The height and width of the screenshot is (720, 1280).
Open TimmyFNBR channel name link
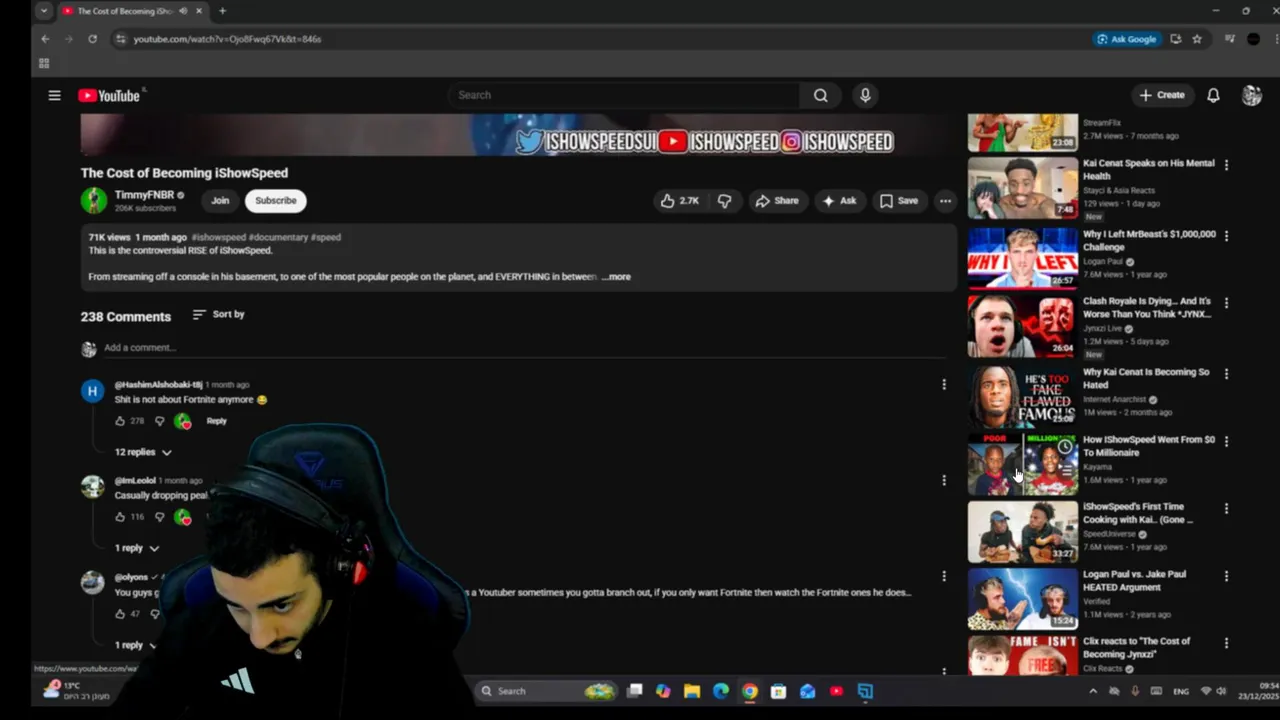[x=144, y=195]
